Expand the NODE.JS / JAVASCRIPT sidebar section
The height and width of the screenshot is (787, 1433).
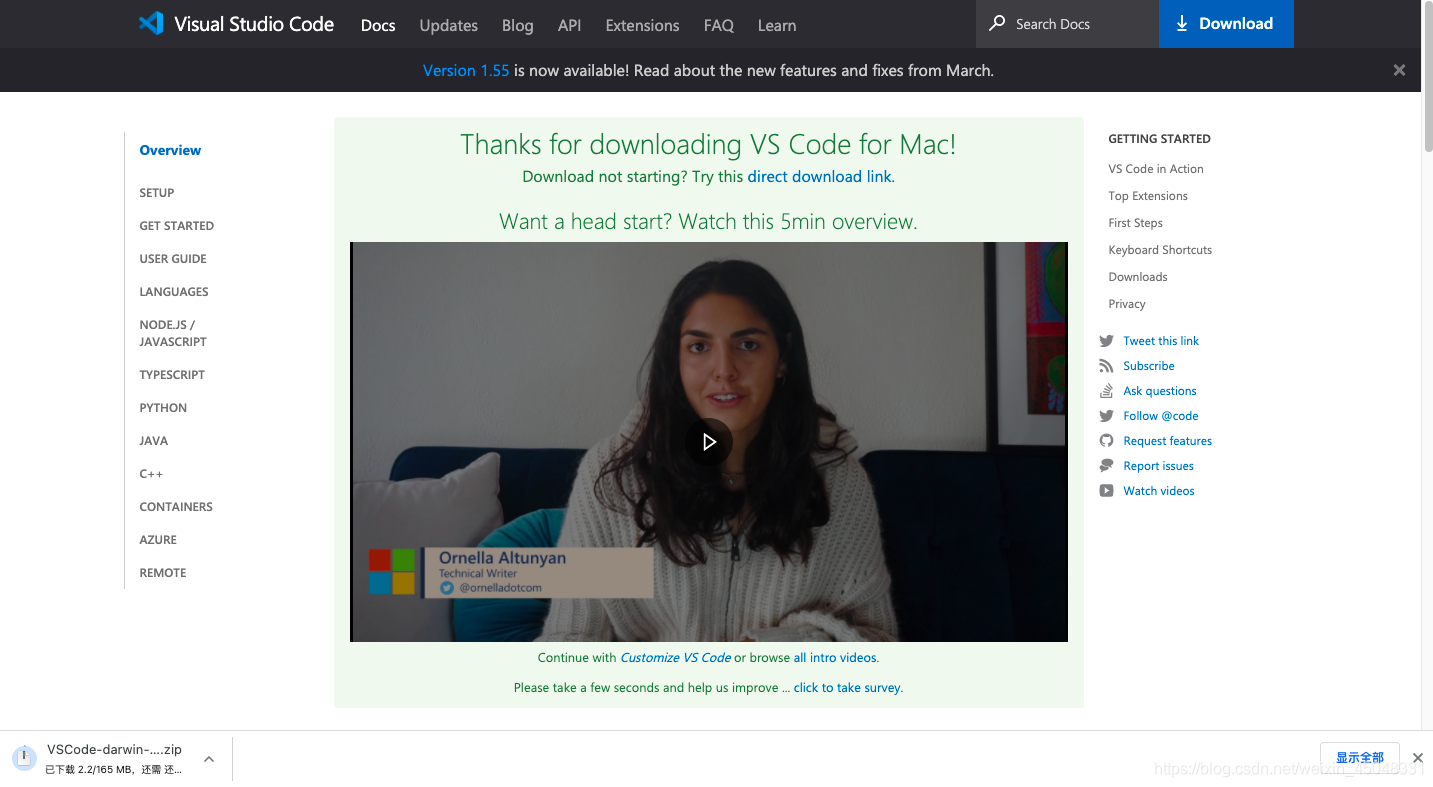tap(173, 333)
